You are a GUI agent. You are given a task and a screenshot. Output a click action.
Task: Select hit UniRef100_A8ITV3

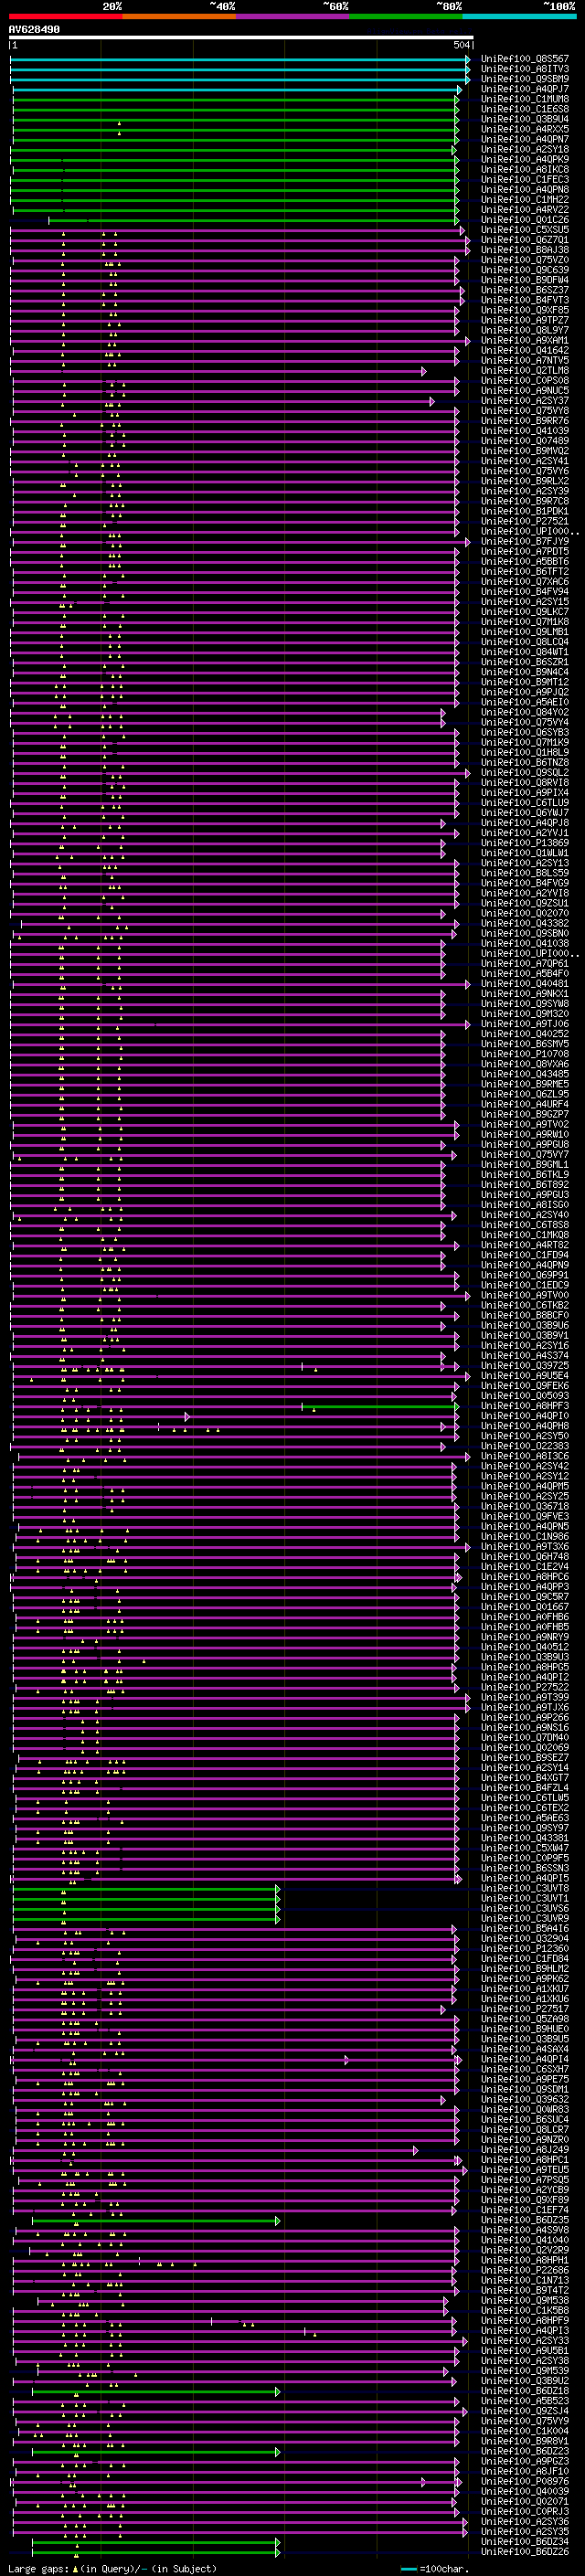coord(525,69)
